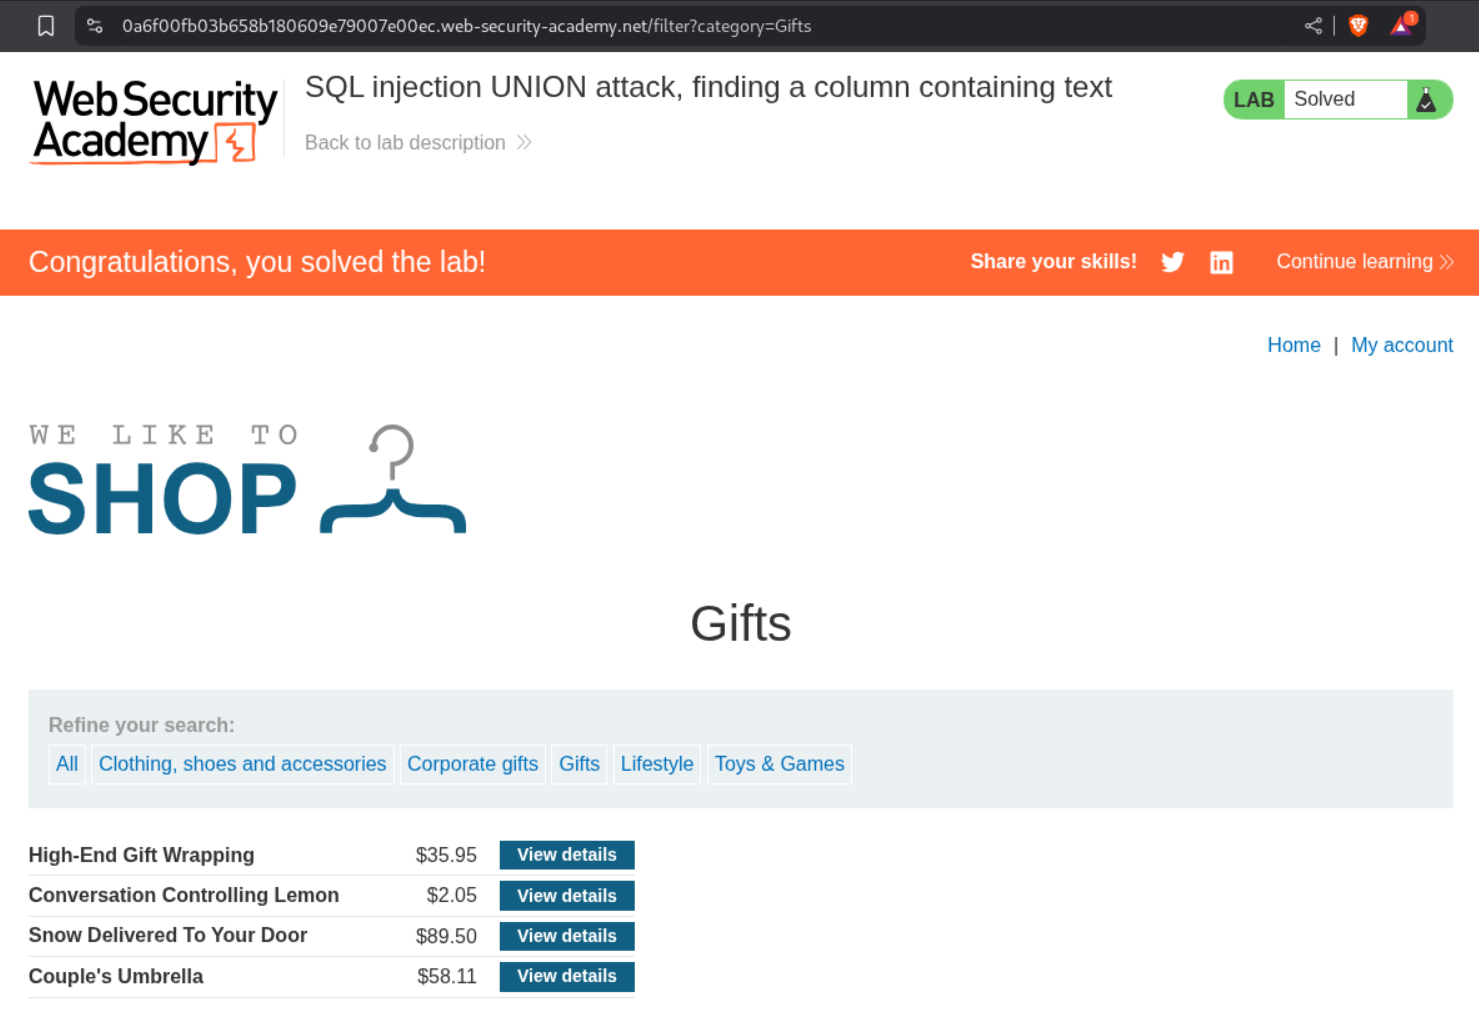This screenshot has width=1479, height=1016.
Task: Filter by Corporate gifts category
Action: pyautogui.click(x=472, y=764)
